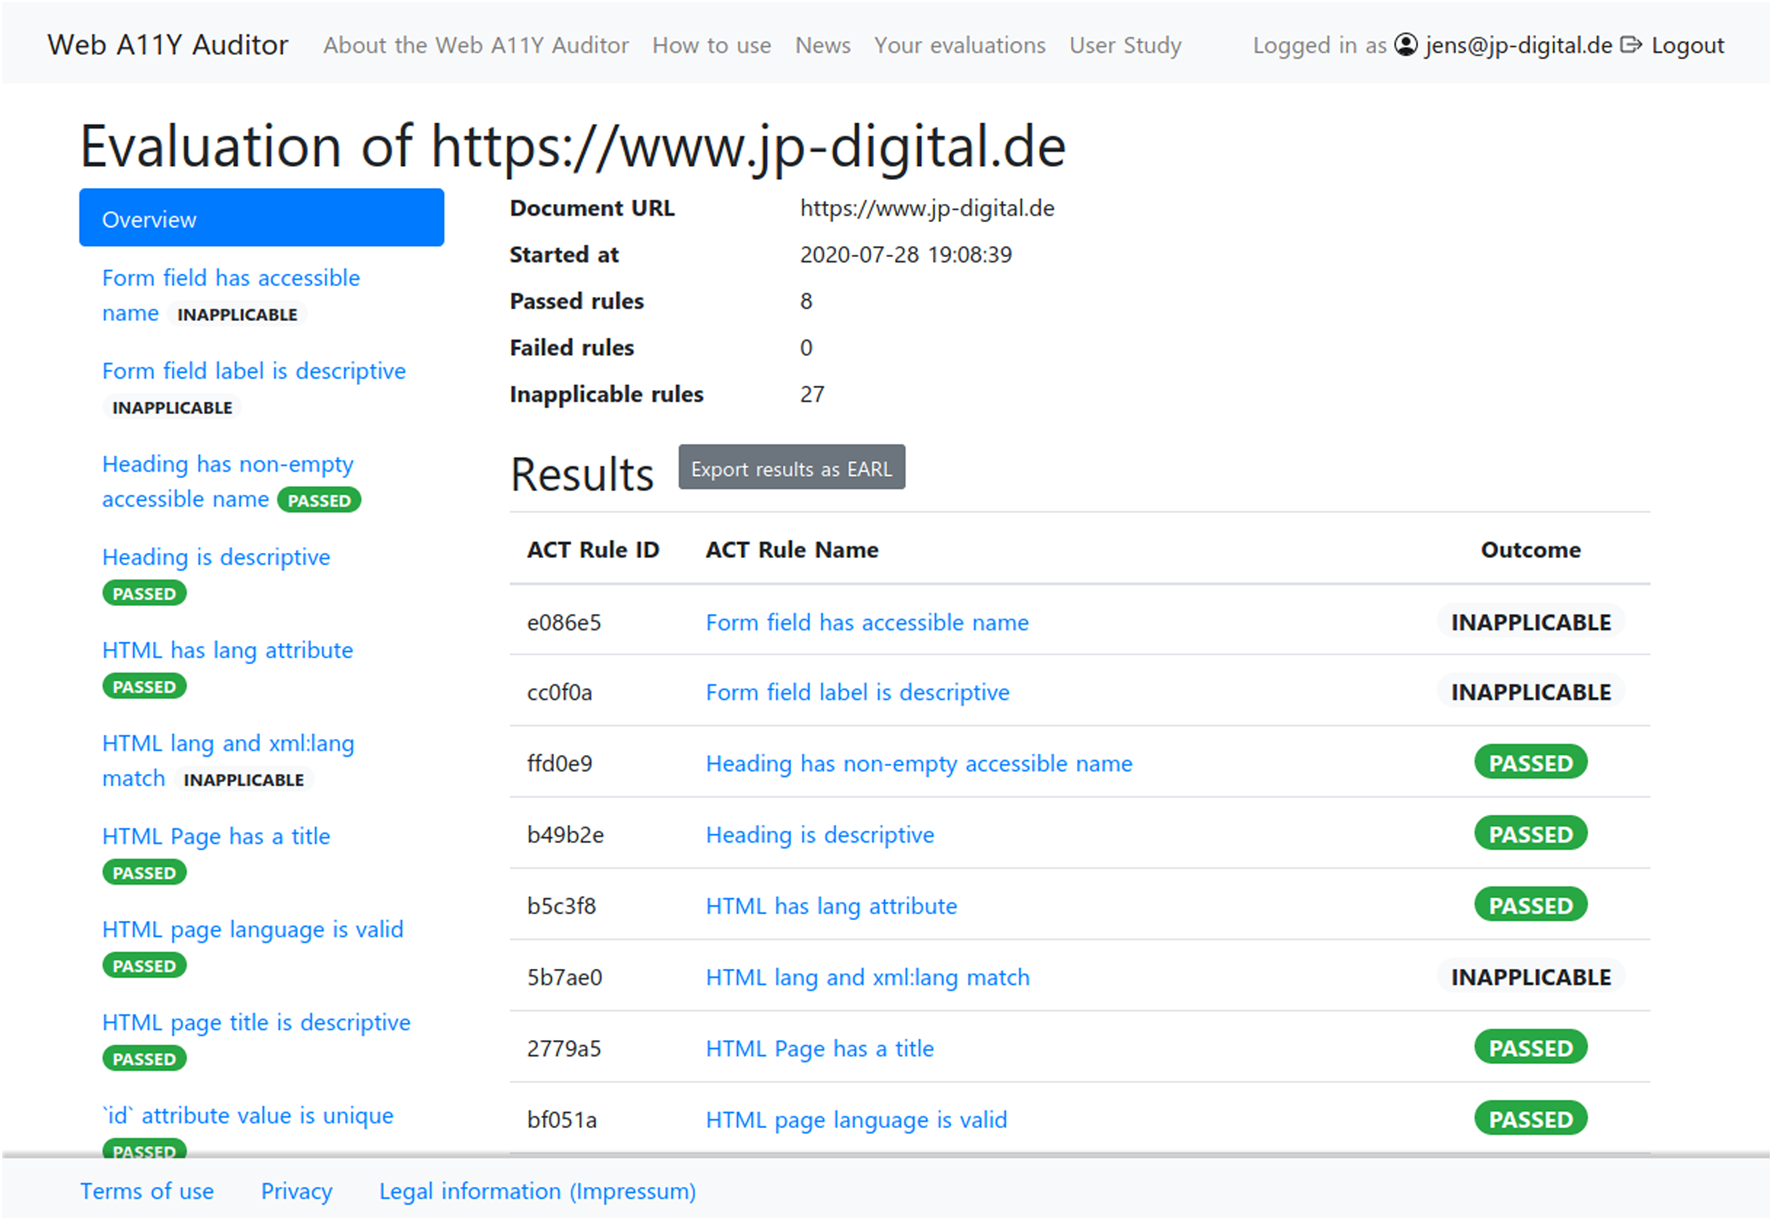Open sidebar item id attribute value is unique
1772x1220 pixels.
tap(247, 1116)
